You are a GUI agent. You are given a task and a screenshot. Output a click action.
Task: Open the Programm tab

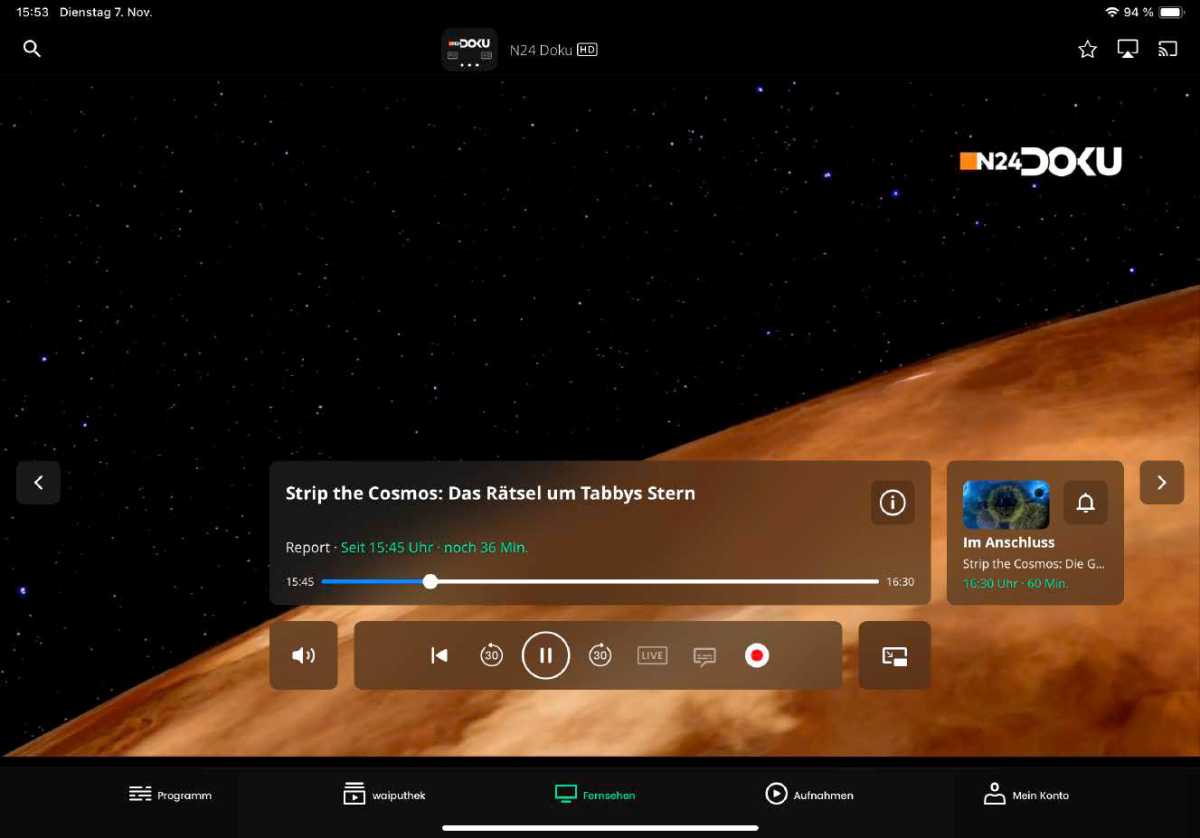(171, 795)
